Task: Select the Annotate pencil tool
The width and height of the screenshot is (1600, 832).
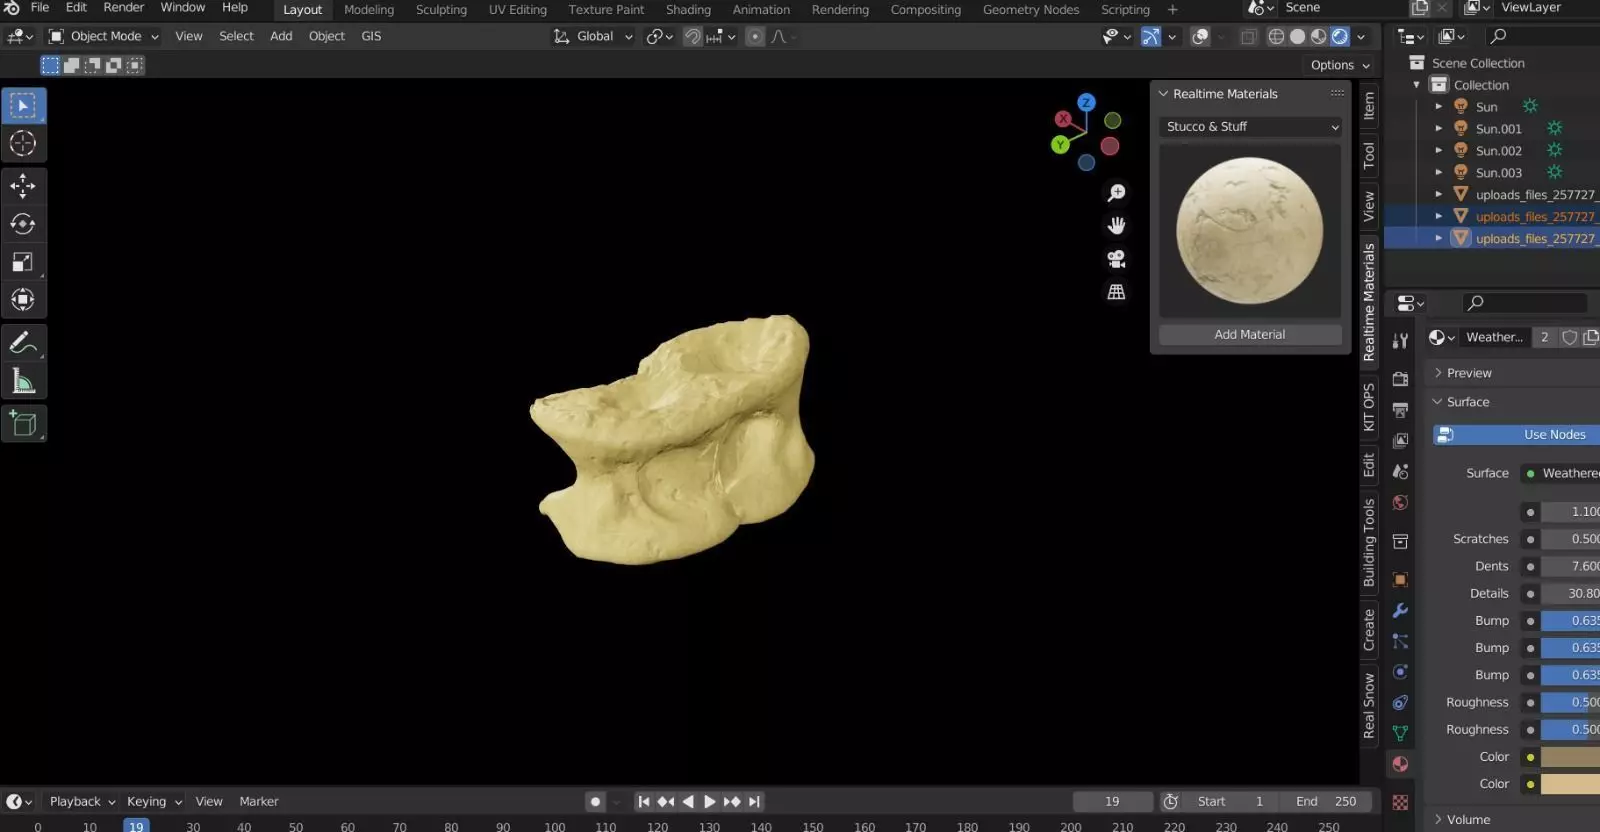Action: click(23, 343)
